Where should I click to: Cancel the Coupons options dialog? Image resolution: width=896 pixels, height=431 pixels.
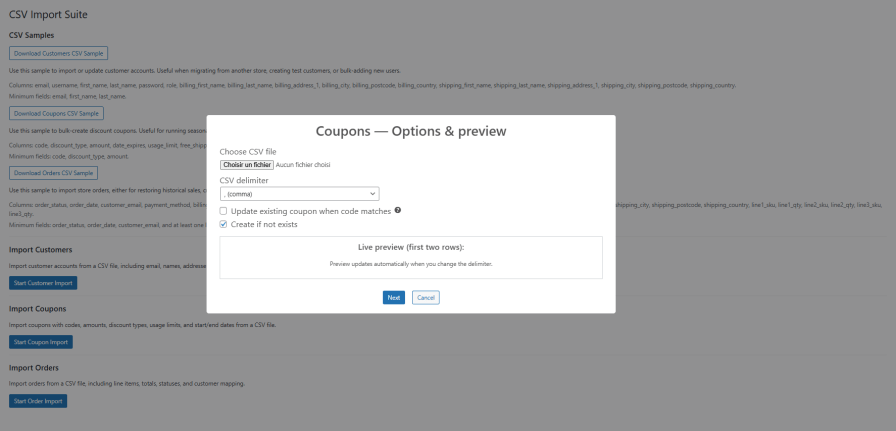425,297
